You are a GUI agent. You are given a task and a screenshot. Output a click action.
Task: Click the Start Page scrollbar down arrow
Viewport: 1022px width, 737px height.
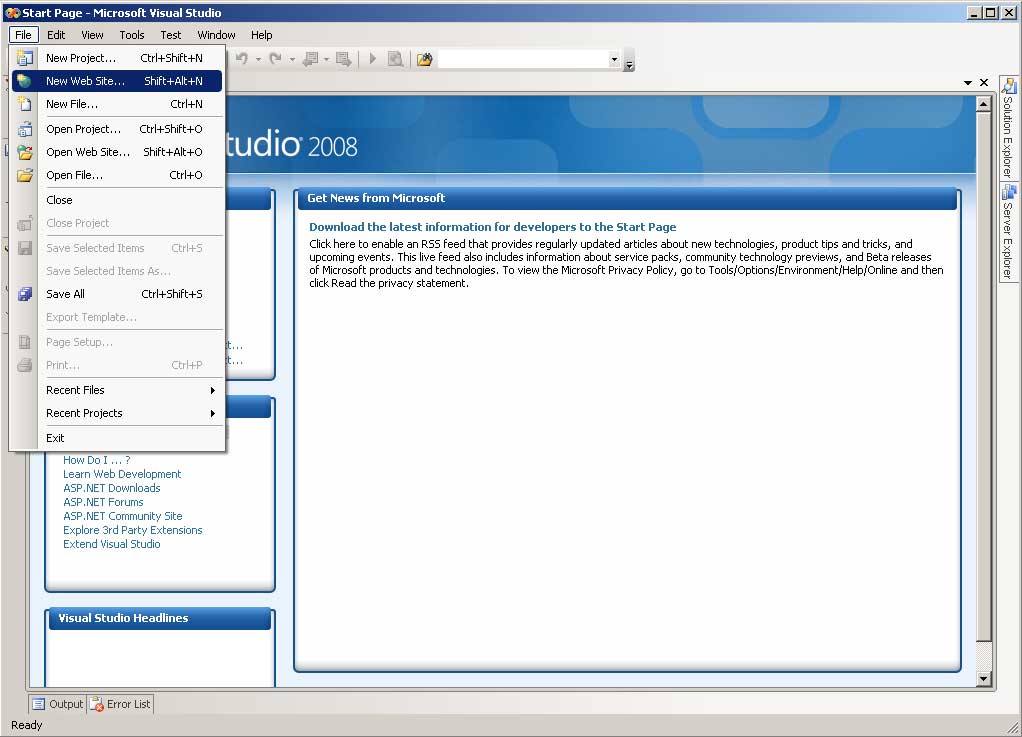pyautogui.click(x=984, y=678)
